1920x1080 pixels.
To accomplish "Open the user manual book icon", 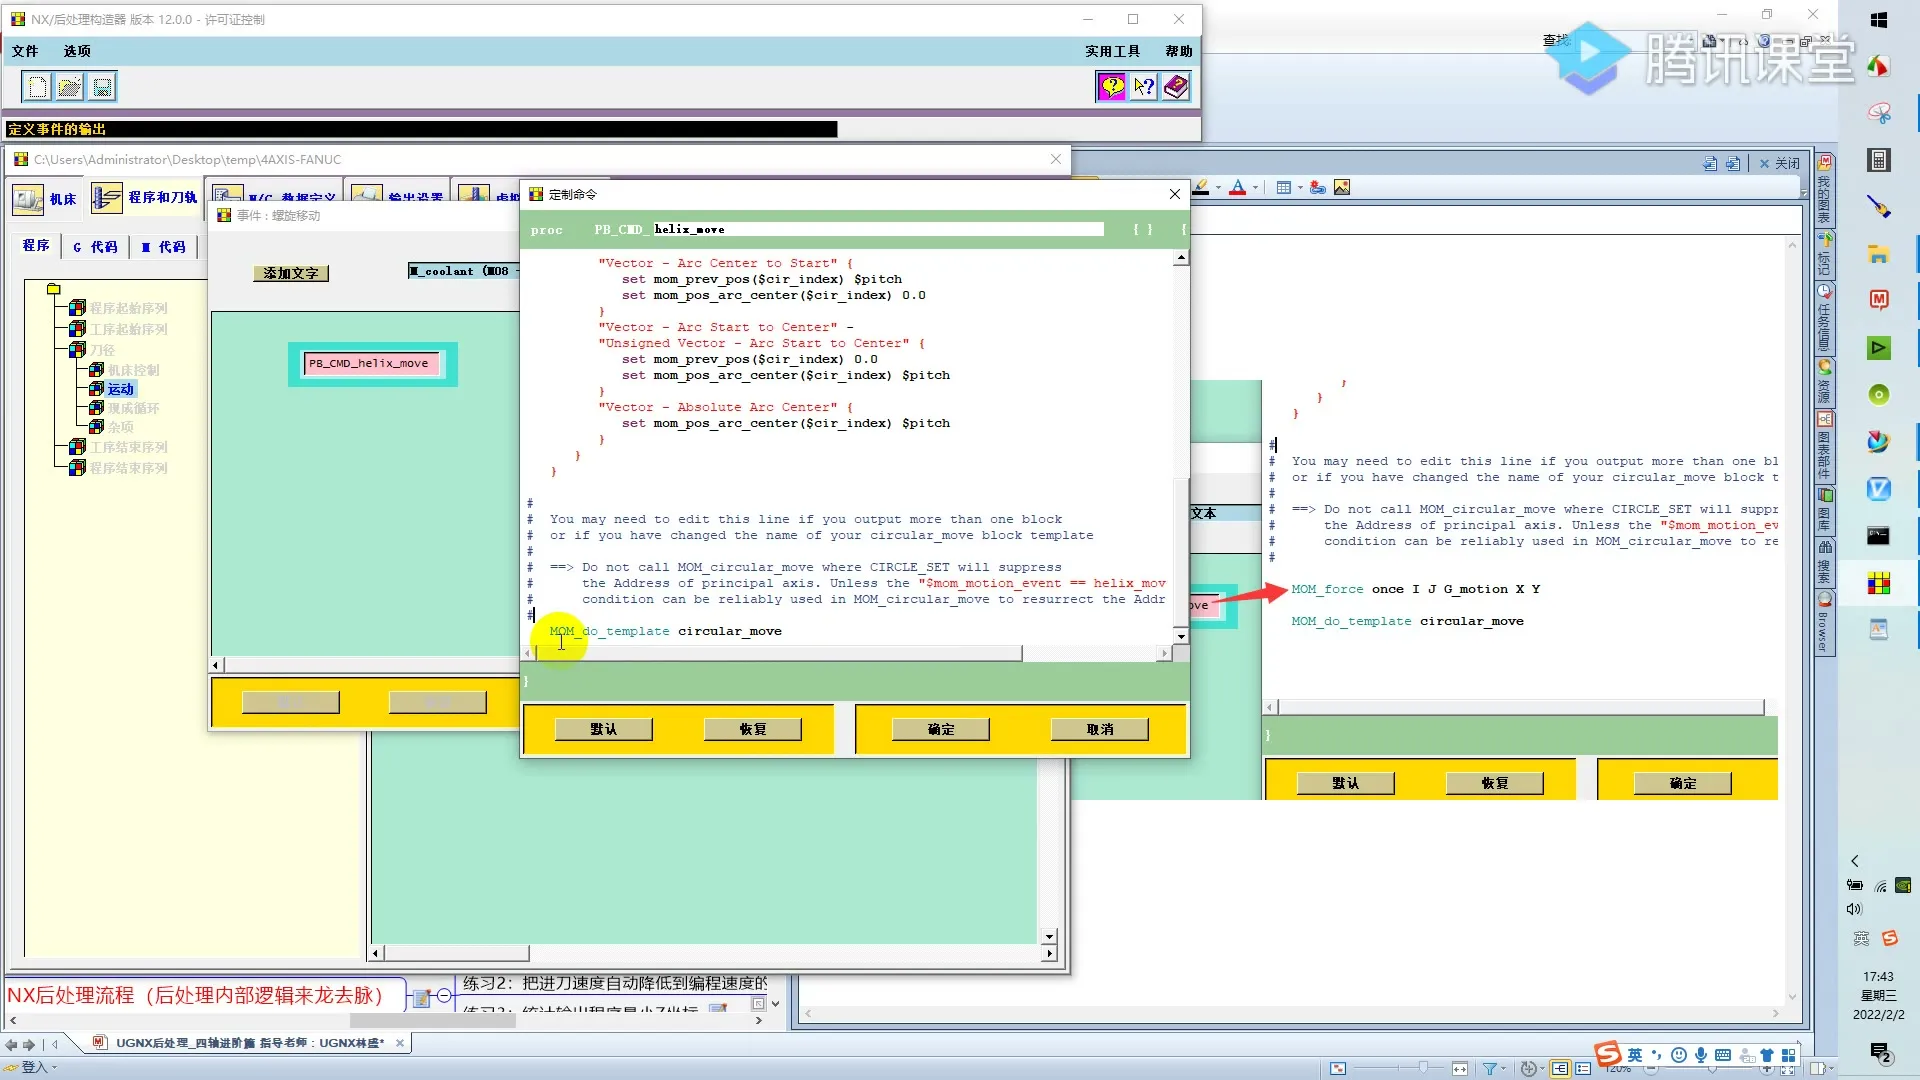I will point(1176,87).
